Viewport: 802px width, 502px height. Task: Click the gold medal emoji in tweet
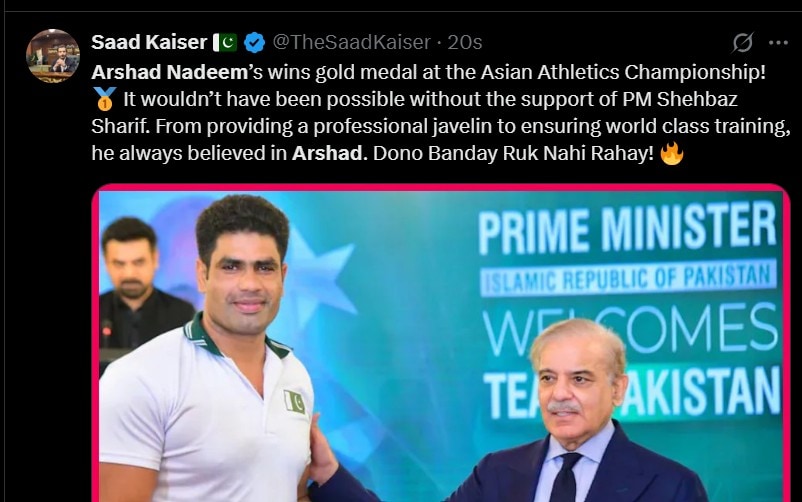(x=104, y=100)
